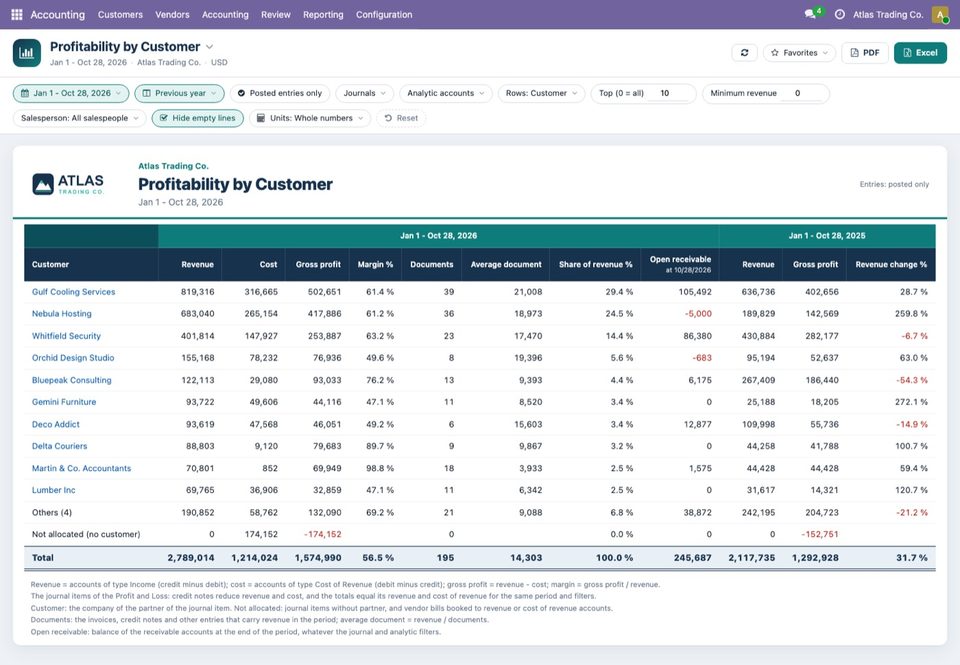Open the Salesperson: All salespeople dropdown
Image resolution: width=960 pixels, height=665 pixels.
(x=80, y=118)
